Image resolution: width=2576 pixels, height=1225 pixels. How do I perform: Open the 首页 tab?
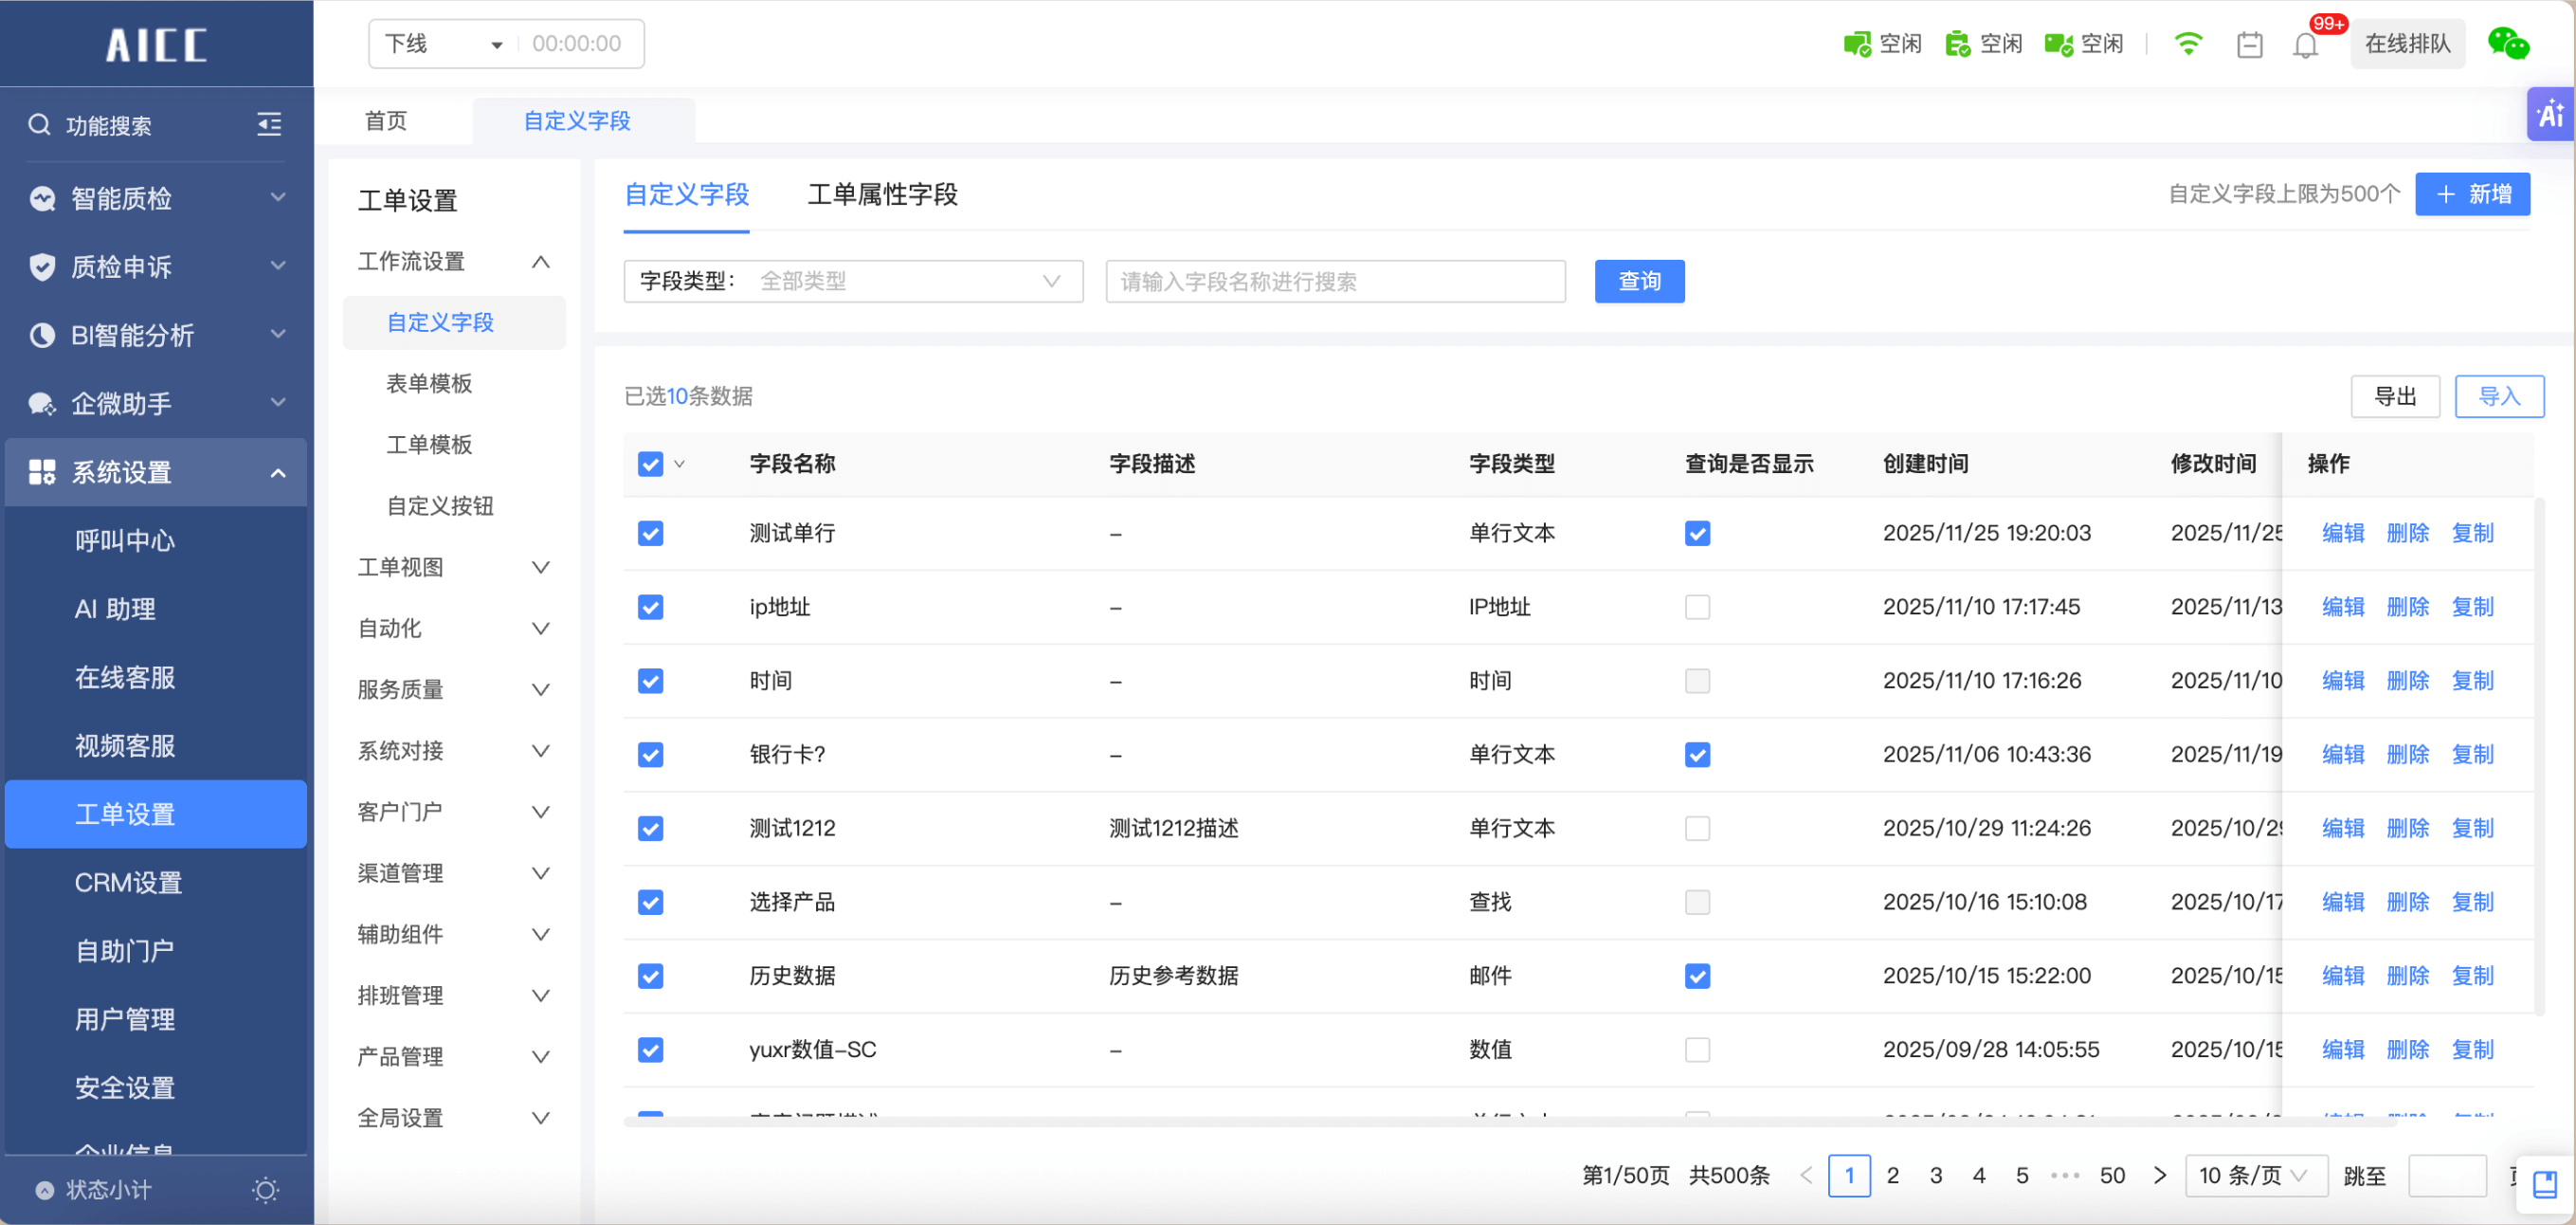tap(386, 121)
